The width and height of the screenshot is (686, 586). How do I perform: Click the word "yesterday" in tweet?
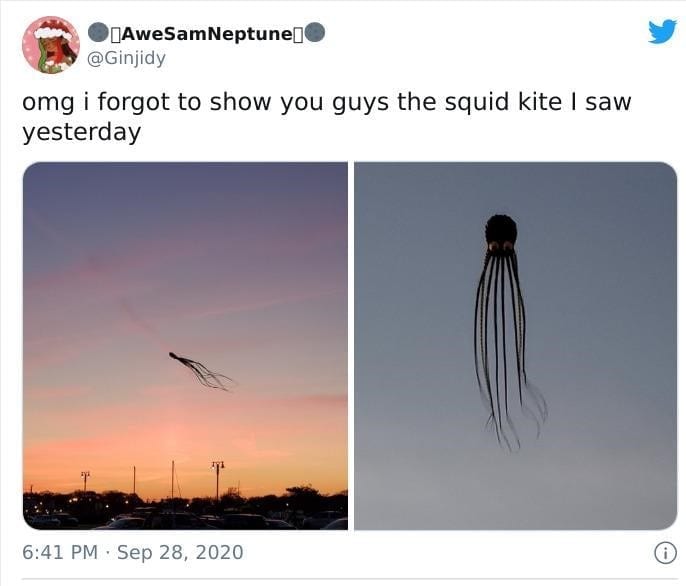pos(81,132)
